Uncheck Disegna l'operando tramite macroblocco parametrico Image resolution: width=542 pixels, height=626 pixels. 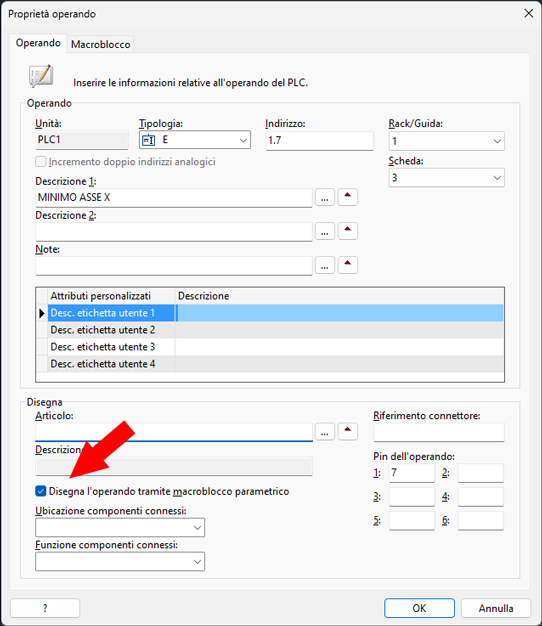click(41, 491)
